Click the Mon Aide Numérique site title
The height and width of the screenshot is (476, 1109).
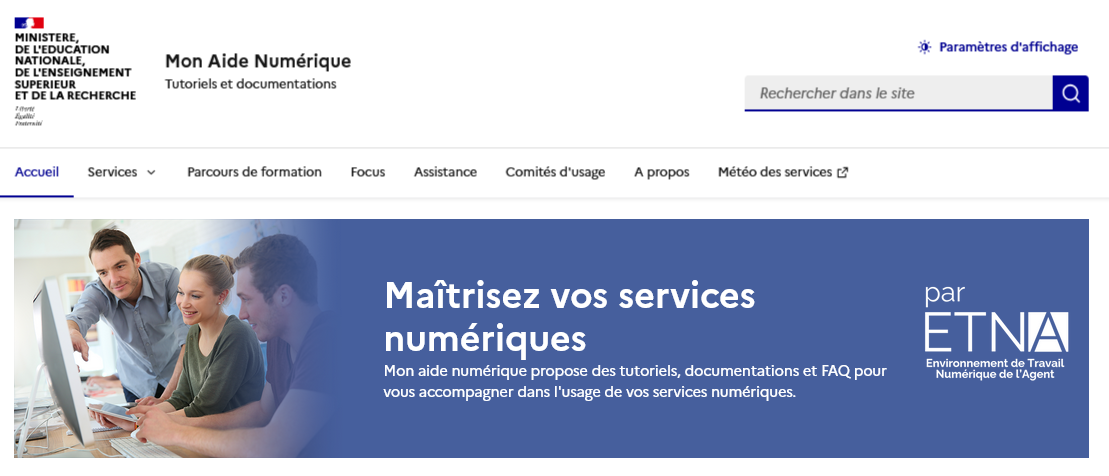(258, 61)
